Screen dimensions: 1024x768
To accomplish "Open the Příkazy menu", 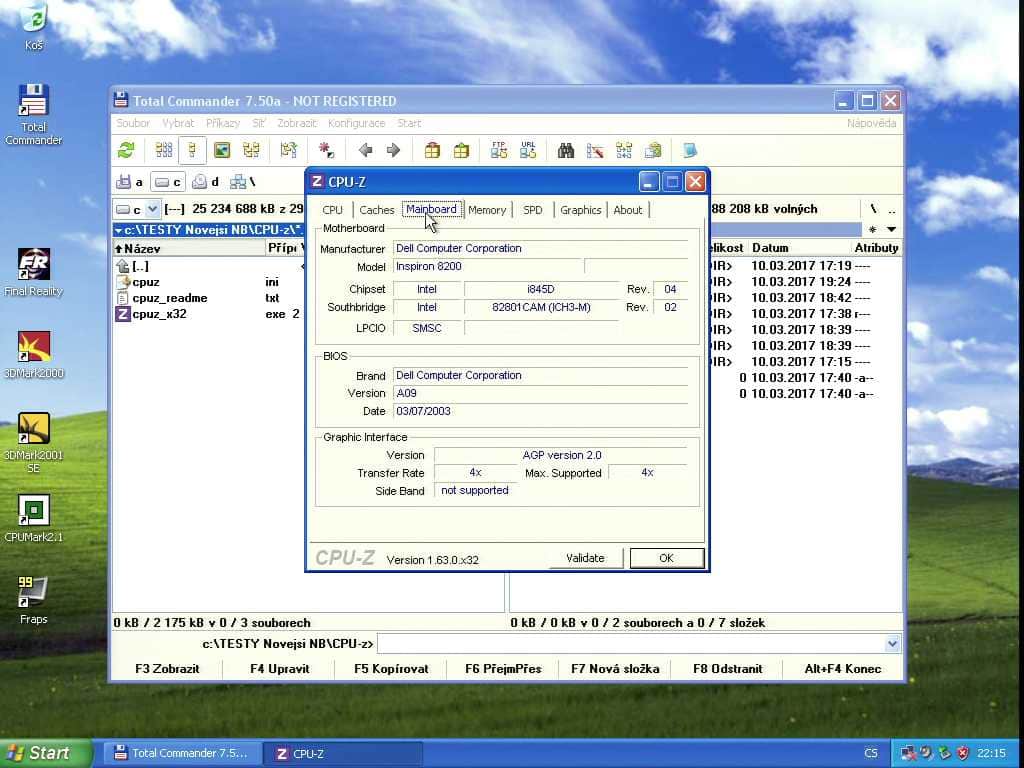I will click(x=223, y=123).
